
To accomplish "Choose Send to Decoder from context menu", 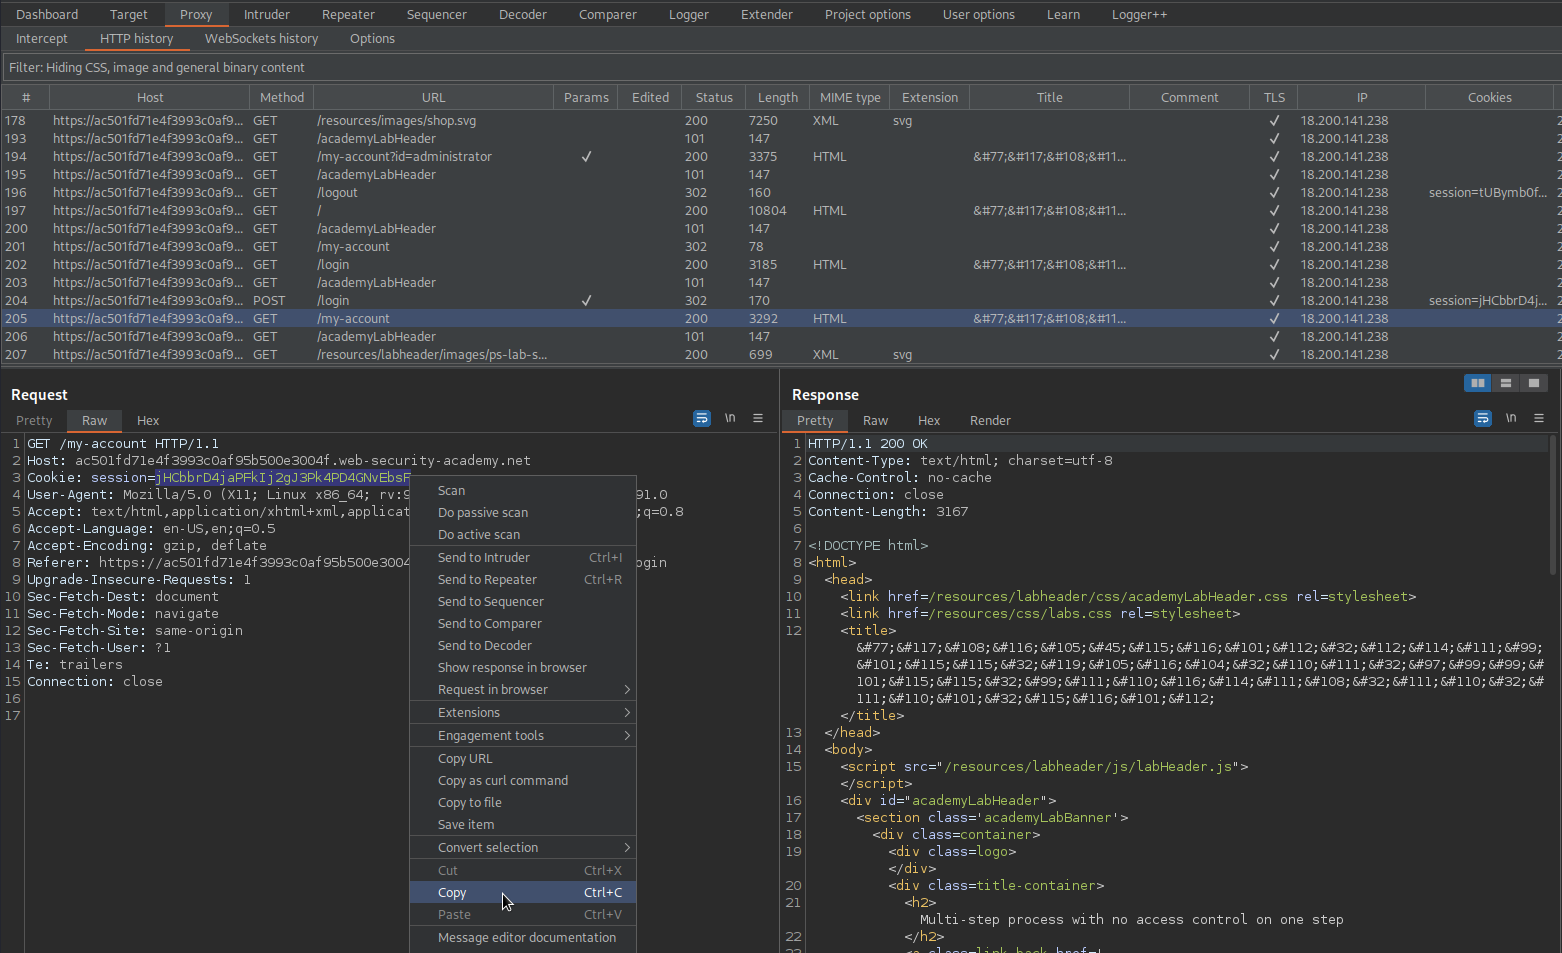I will (523, 645).
